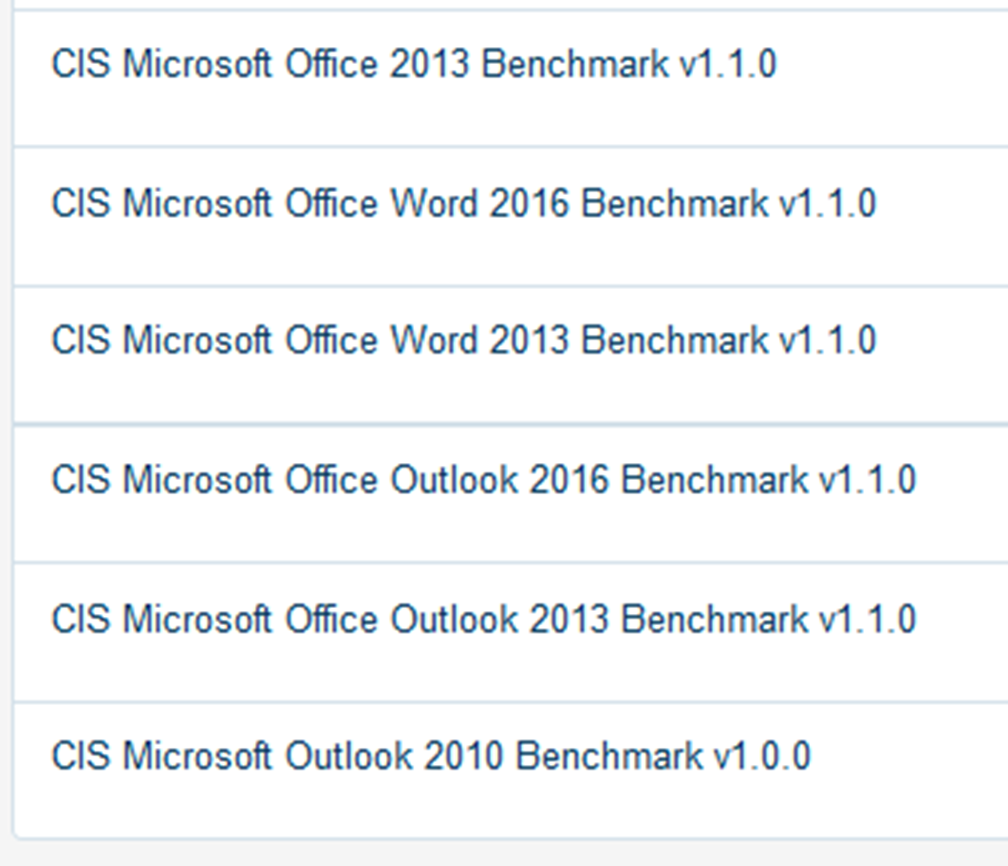Viewport: 1008px width, 866px height.
Task: Select the Outlook 2010 Benchmark list row
Action: (511, 770)
